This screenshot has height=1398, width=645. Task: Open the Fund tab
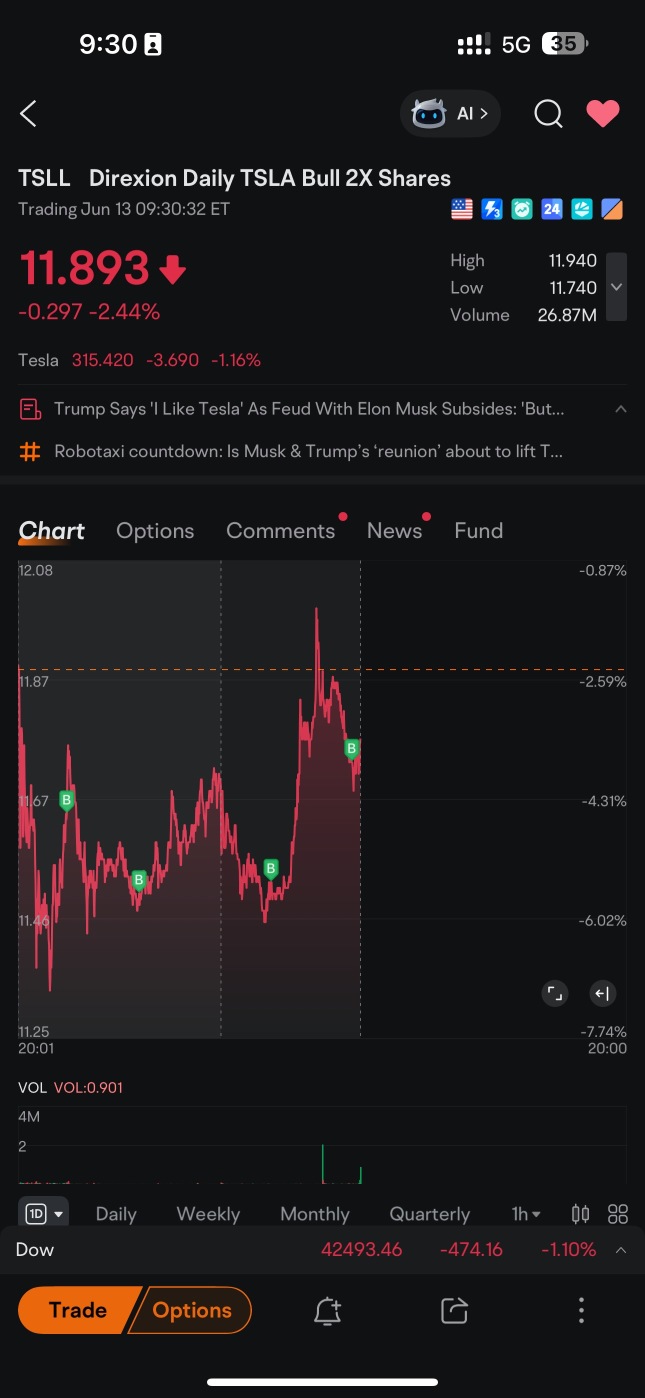(x=478, y=531)
